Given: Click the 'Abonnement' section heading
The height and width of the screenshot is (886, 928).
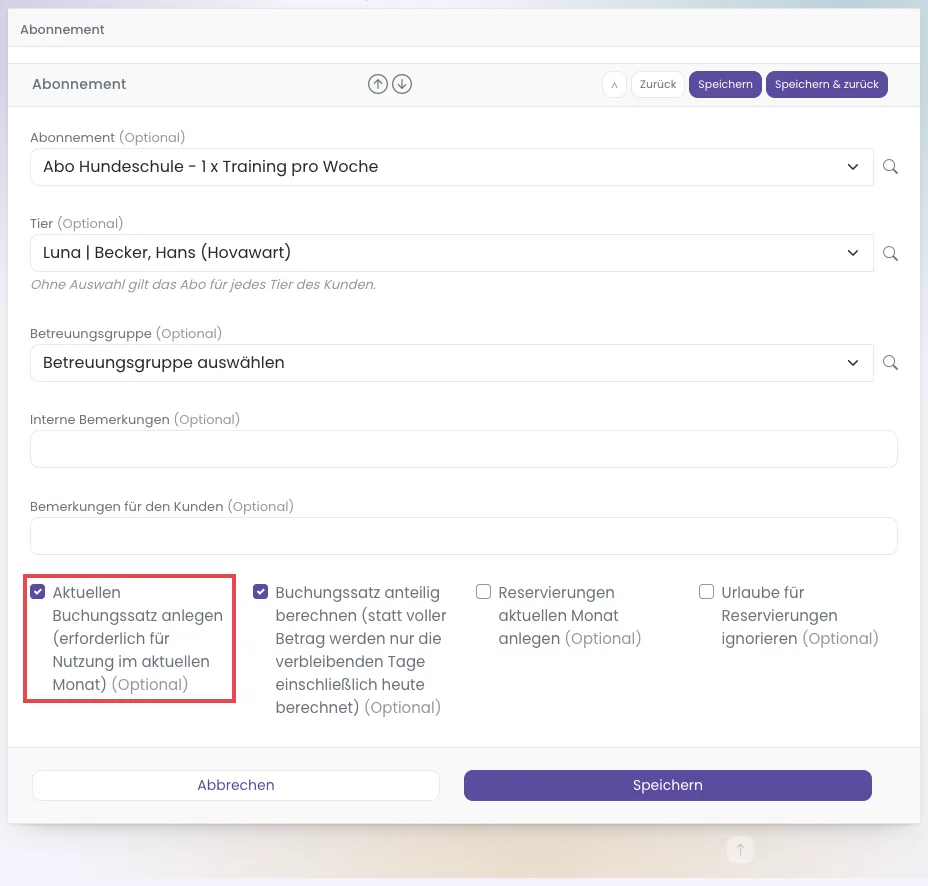Looking at the screenshot, I should click(x=79, y=84).
